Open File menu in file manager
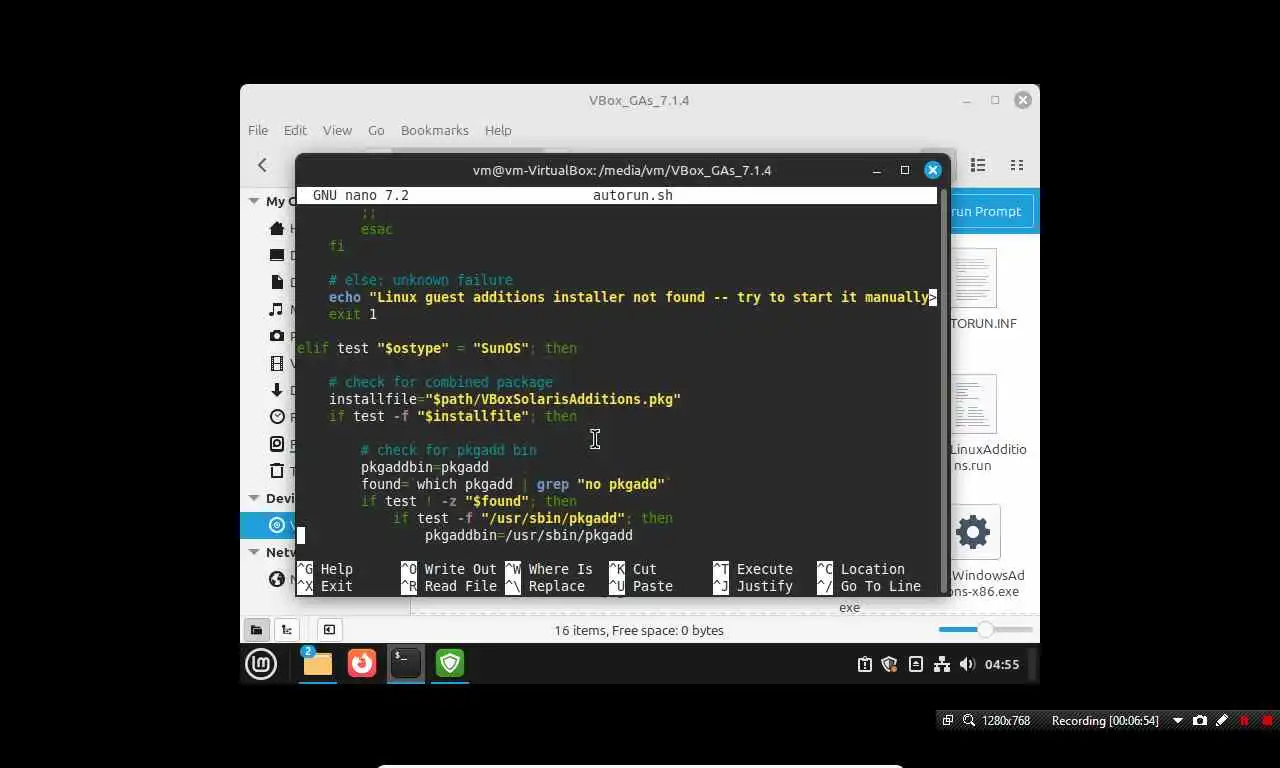 pyautogui.click(x=258, y=130)
